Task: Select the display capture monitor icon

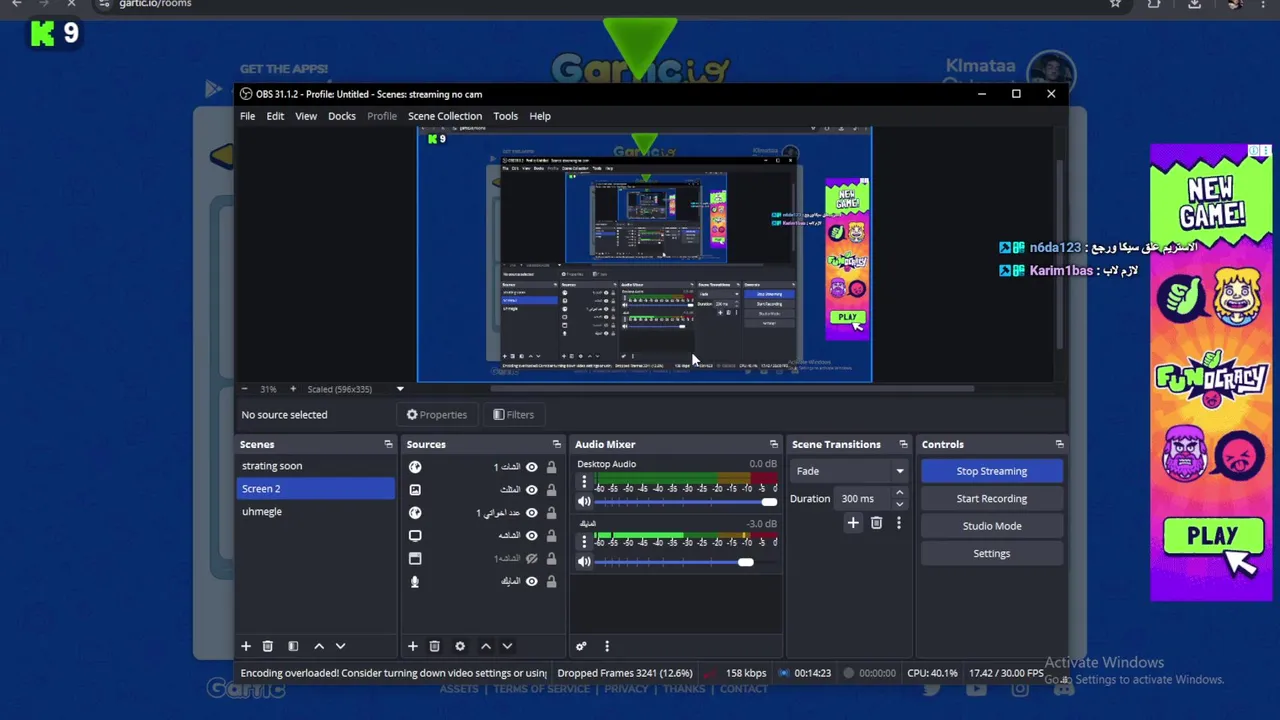Action: coord(415,536)
